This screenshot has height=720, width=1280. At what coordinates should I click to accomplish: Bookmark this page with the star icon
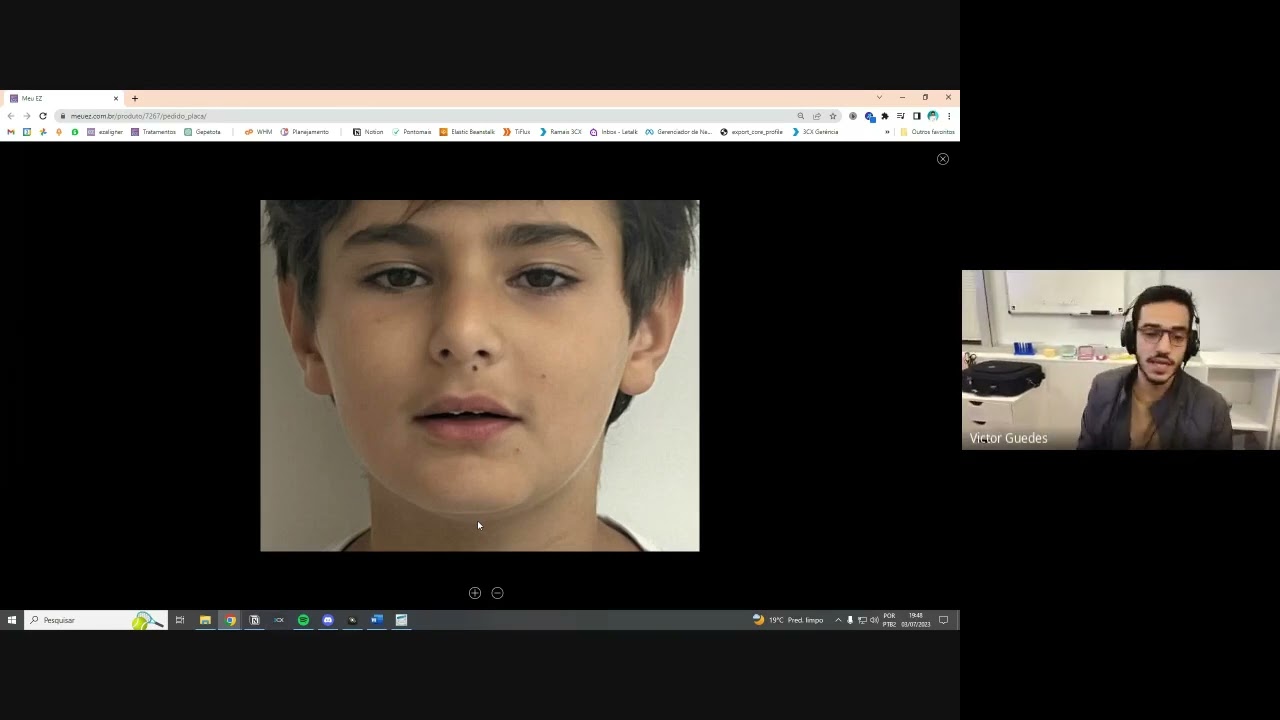832,116
